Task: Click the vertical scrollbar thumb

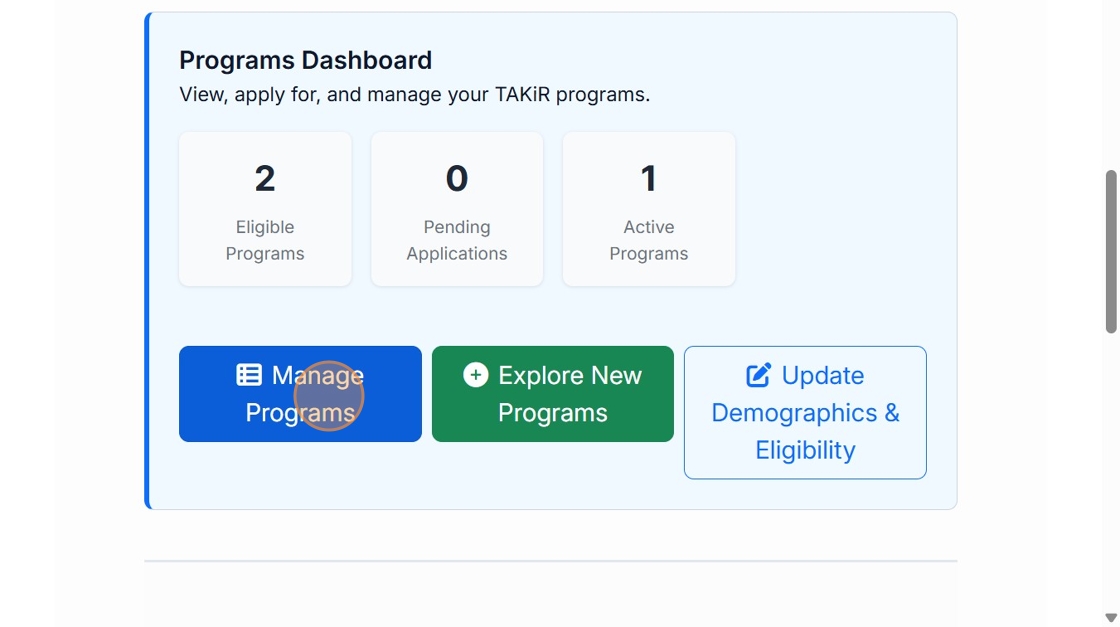Action: pos(1110,250)
